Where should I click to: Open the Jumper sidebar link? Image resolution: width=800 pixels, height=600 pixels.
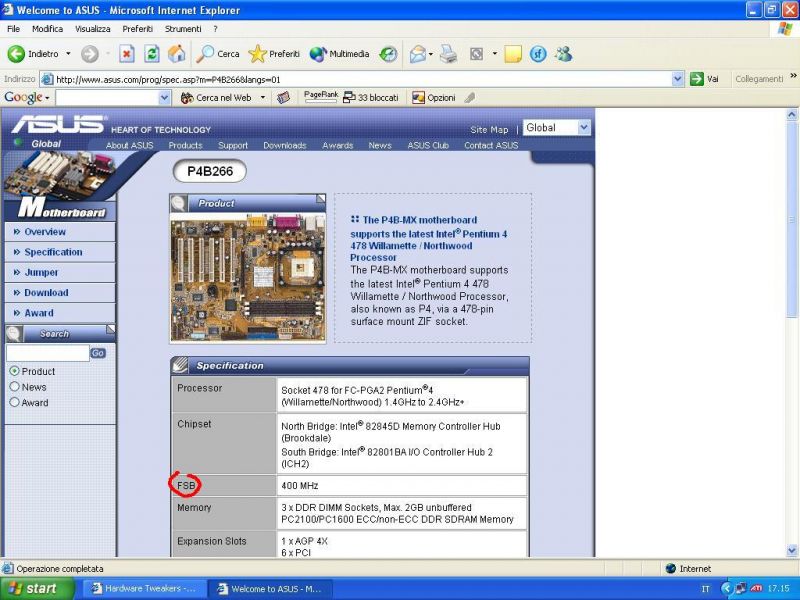[x=41, y=272]
